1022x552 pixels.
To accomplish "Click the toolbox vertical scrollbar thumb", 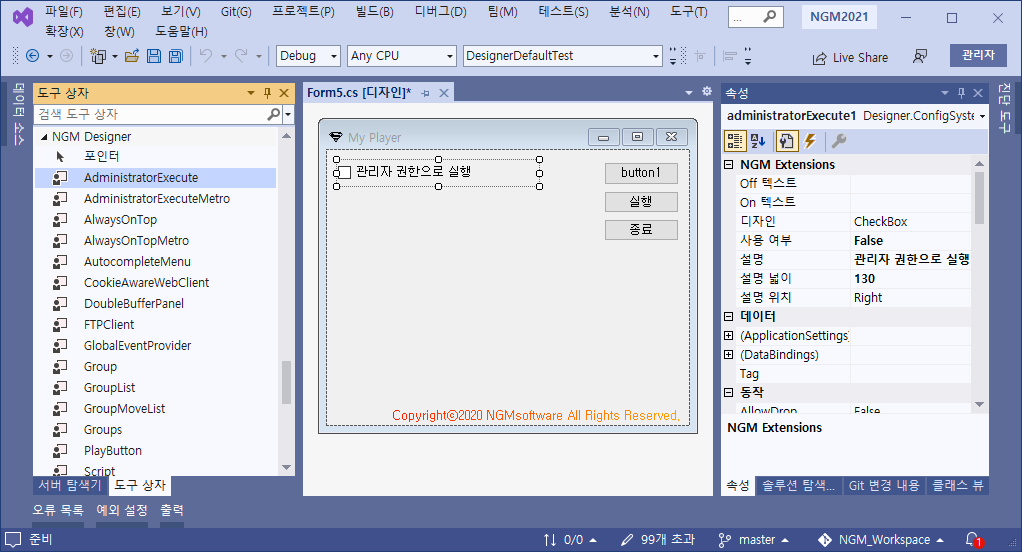I will (x=286, y=383).
